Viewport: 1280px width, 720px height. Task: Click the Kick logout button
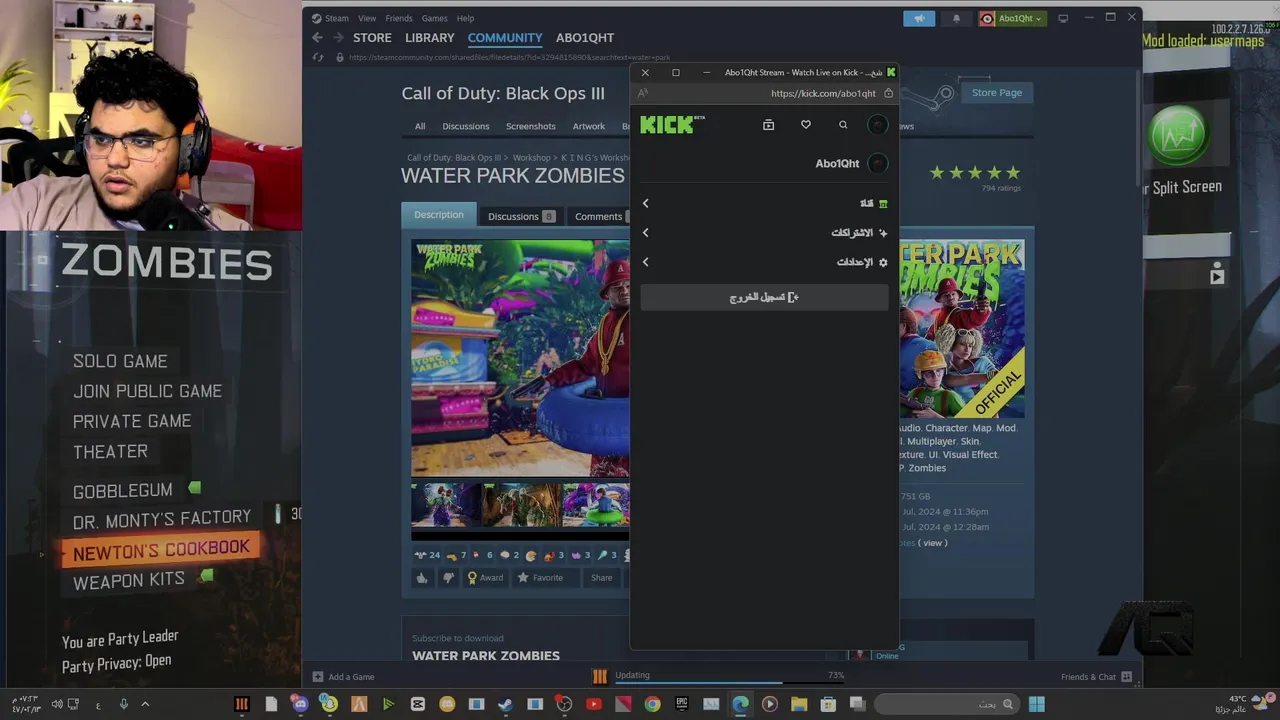coord(765,297)
